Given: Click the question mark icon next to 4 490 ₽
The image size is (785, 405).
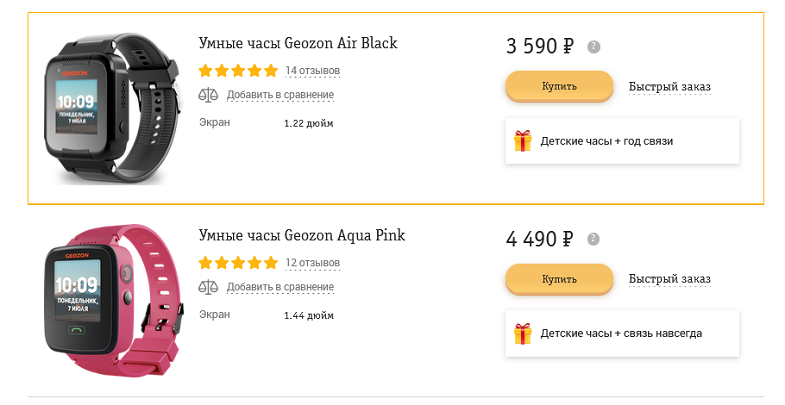Looking at the screenshot, I should pyautogui.click(x=593, y=239).
